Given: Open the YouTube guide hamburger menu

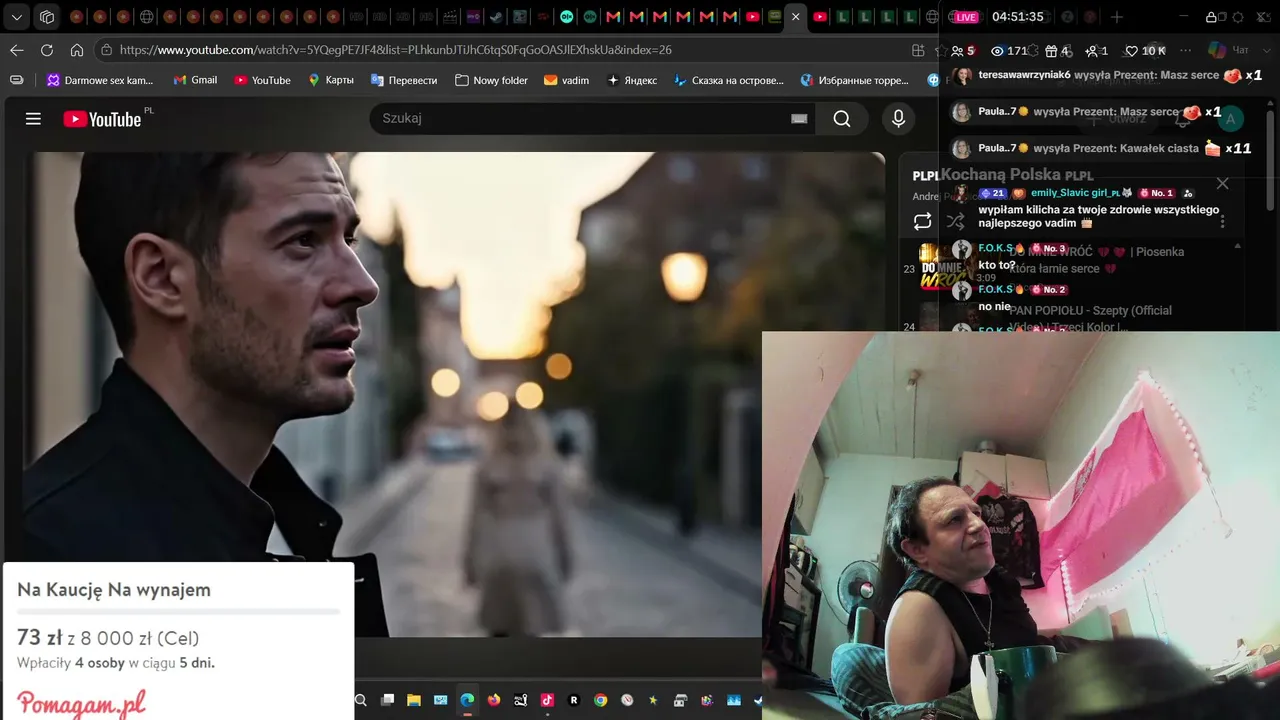Looking at the screenshot, I should (33, 119).
